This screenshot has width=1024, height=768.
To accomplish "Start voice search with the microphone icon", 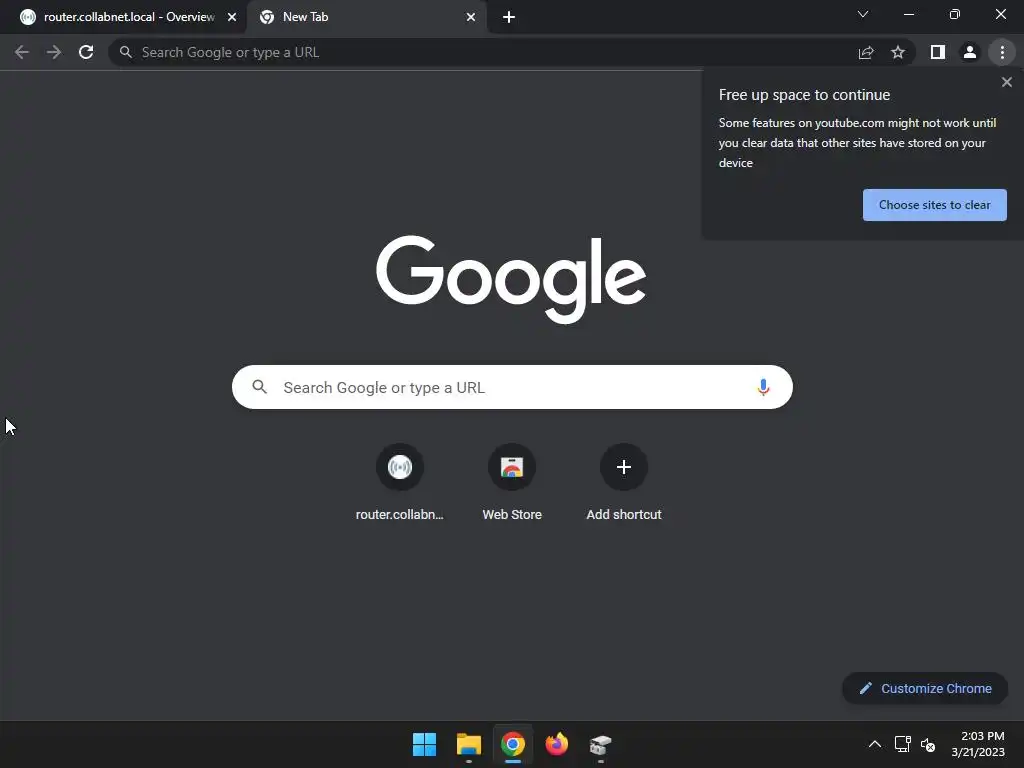I will [x=763, y=387].
